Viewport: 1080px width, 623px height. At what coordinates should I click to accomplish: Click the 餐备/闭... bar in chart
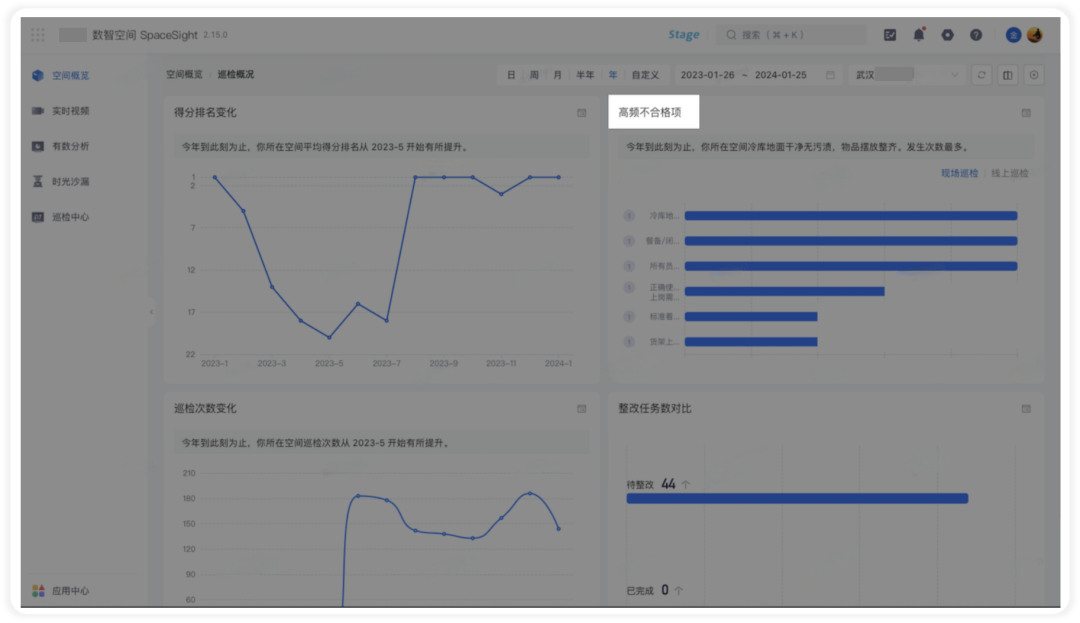coord(851,241)
